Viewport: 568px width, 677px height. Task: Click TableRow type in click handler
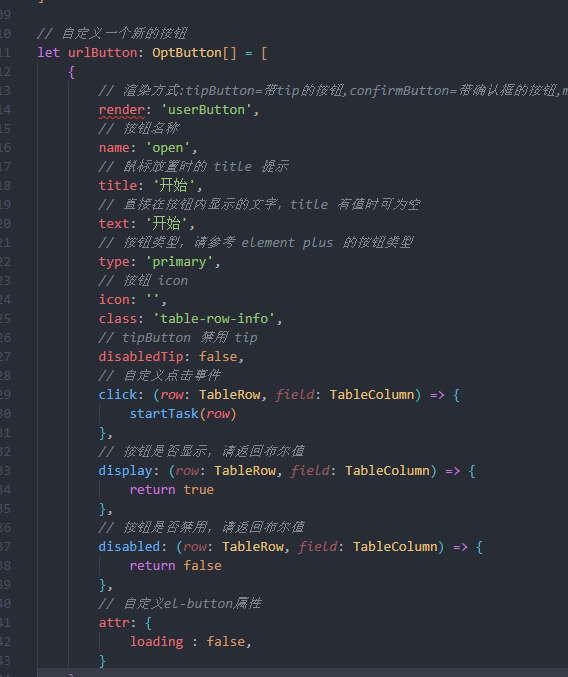tap(230, 395)
